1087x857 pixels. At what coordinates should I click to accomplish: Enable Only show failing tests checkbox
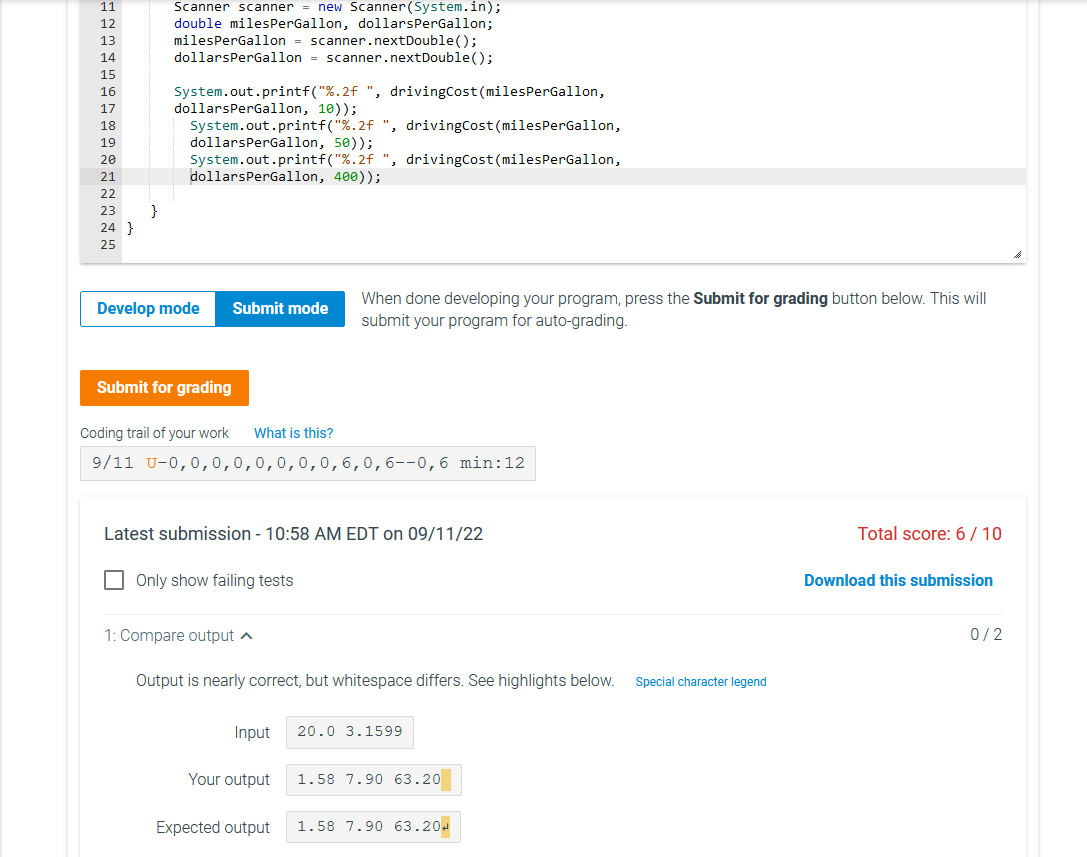114,580
